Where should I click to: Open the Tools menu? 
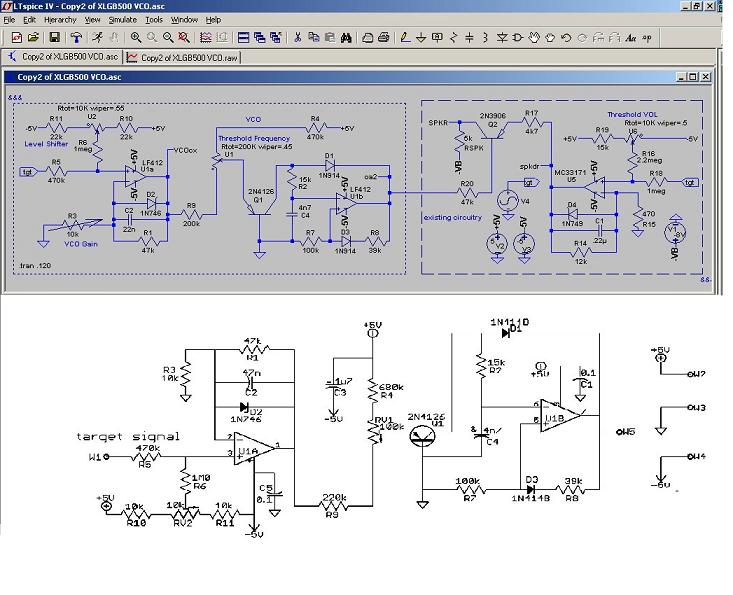(x=153, y=19)
